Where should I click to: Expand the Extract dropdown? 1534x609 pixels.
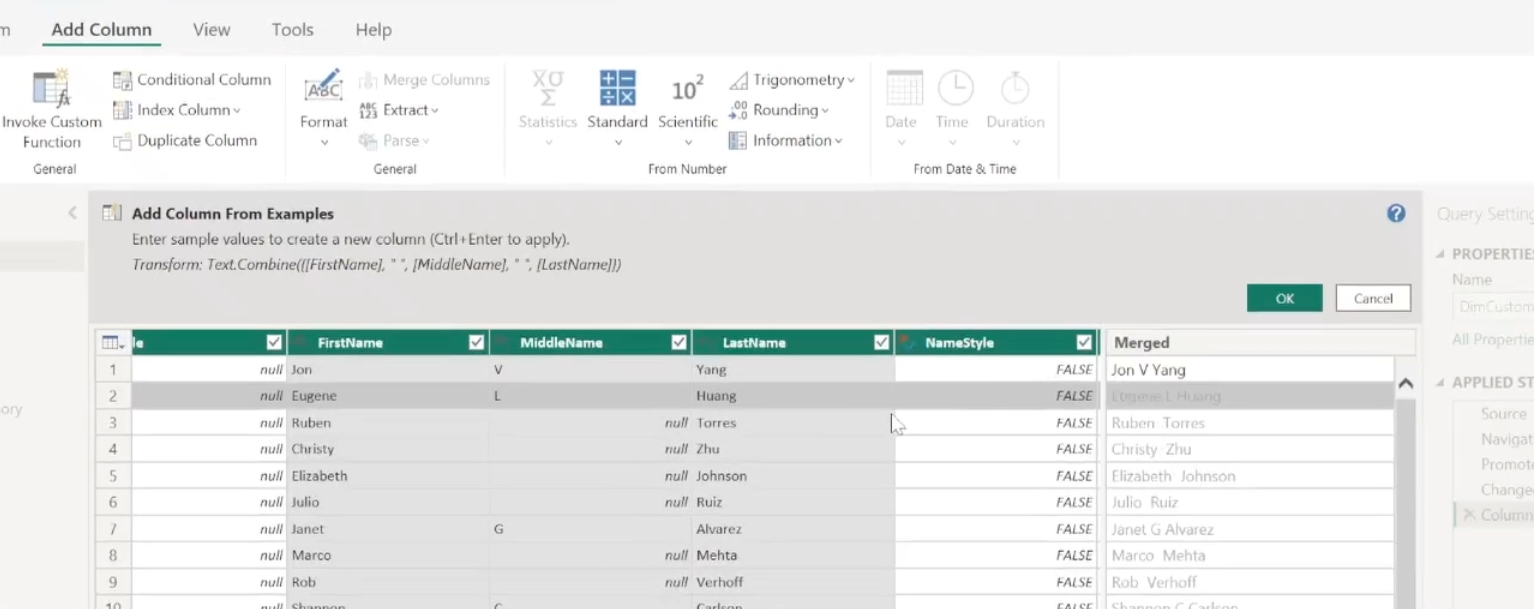(x=434, y=111)
